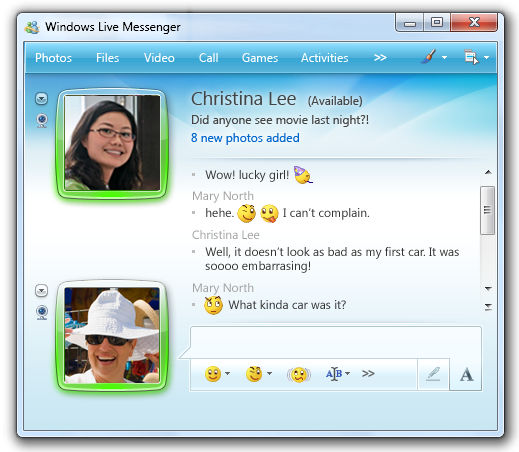Open the show menu icon in toolbar

[x=471, y=57]
